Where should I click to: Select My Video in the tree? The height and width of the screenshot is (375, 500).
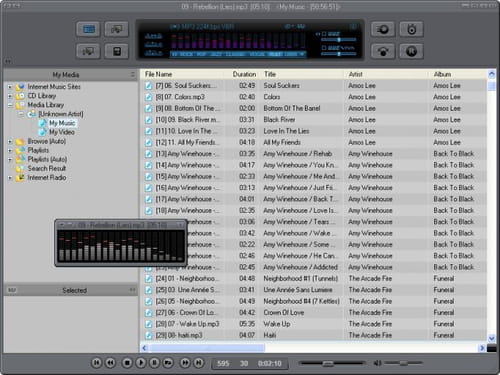[x=62, y=132]
